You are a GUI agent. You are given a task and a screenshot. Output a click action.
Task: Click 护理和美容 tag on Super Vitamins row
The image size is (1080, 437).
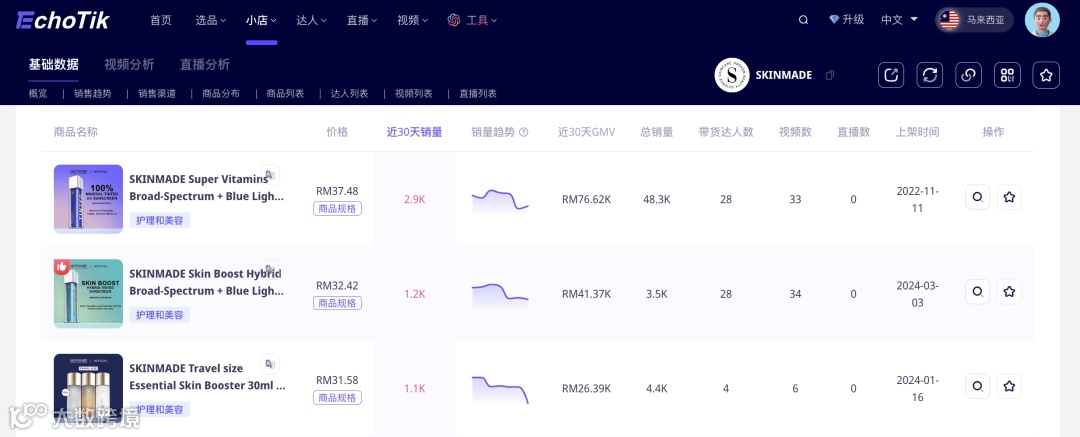pyautogui.click(x=160, y=221)
